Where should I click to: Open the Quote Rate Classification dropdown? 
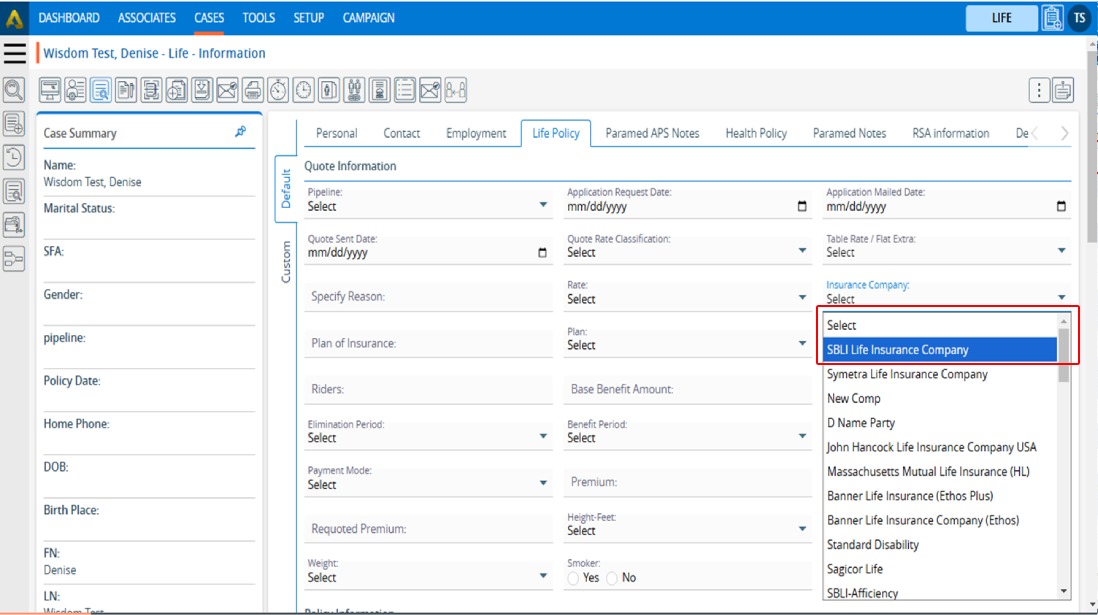point(687,252)
